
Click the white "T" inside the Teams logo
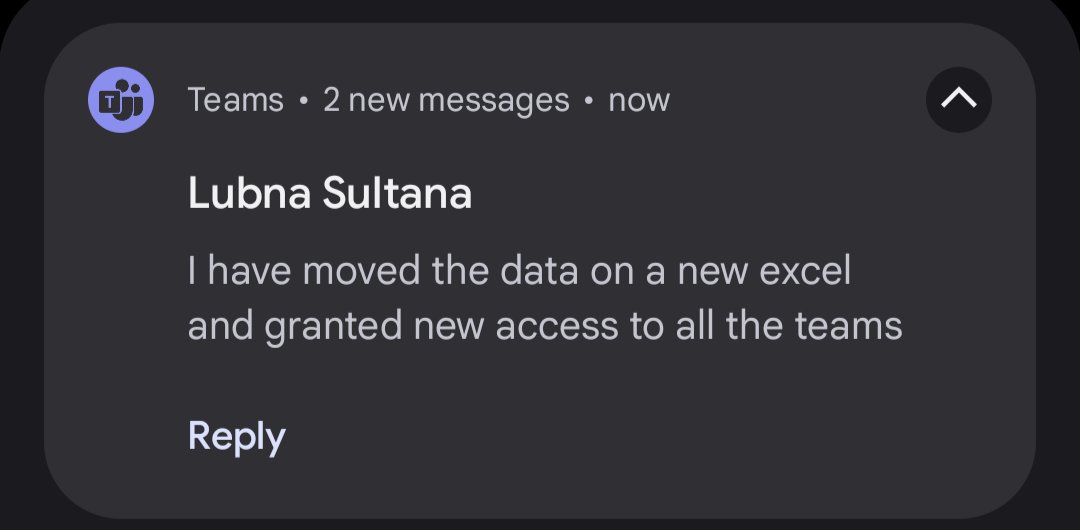click(x=110, y=100)
